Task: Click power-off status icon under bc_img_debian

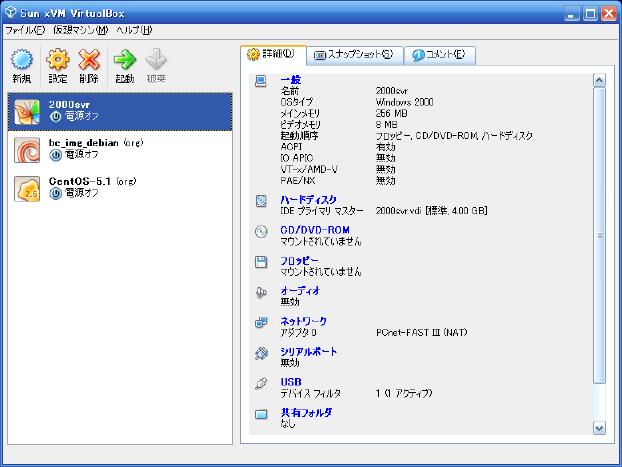Action: point(56,155)
